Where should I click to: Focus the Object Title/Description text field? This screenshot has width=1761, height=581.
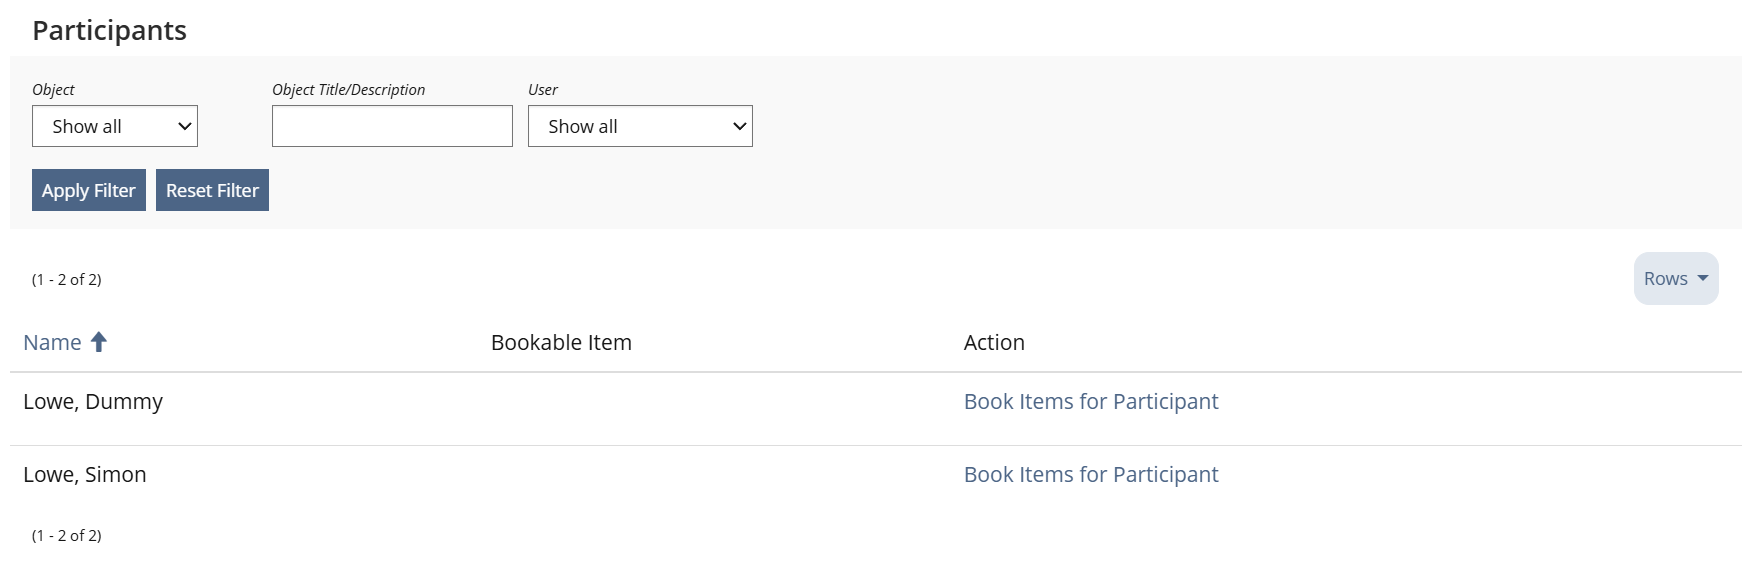tap(392, 126)
